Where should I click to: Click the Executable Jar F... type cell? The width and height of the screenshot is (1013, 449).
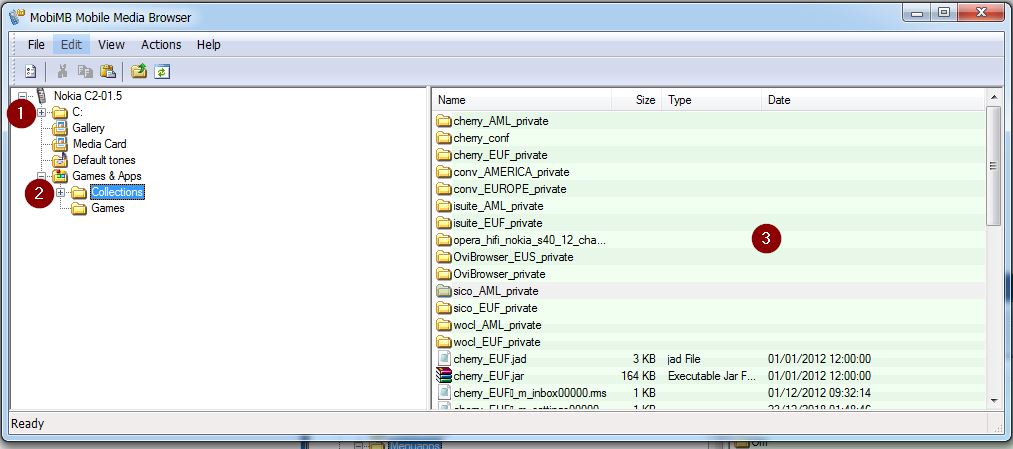click(x=711, y=375)
